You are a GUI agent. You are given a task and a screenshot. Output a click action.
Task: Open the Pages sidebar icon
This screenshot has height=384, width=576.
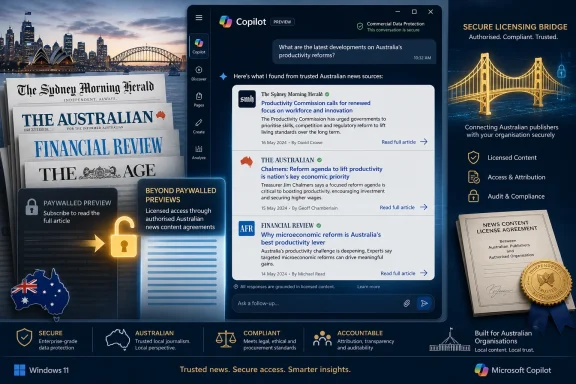[x=199, y=100]
